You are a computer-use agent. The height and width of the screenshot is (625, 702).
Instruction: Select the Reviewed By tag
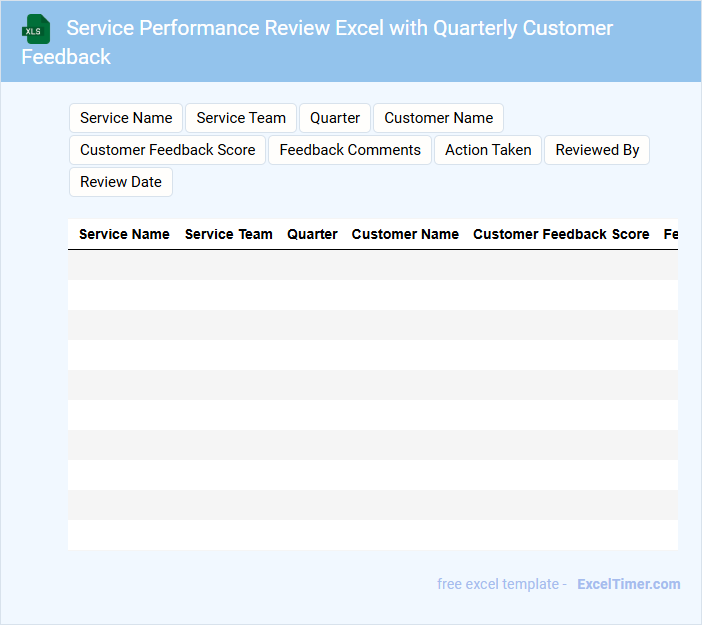click(x=597, y=150)
